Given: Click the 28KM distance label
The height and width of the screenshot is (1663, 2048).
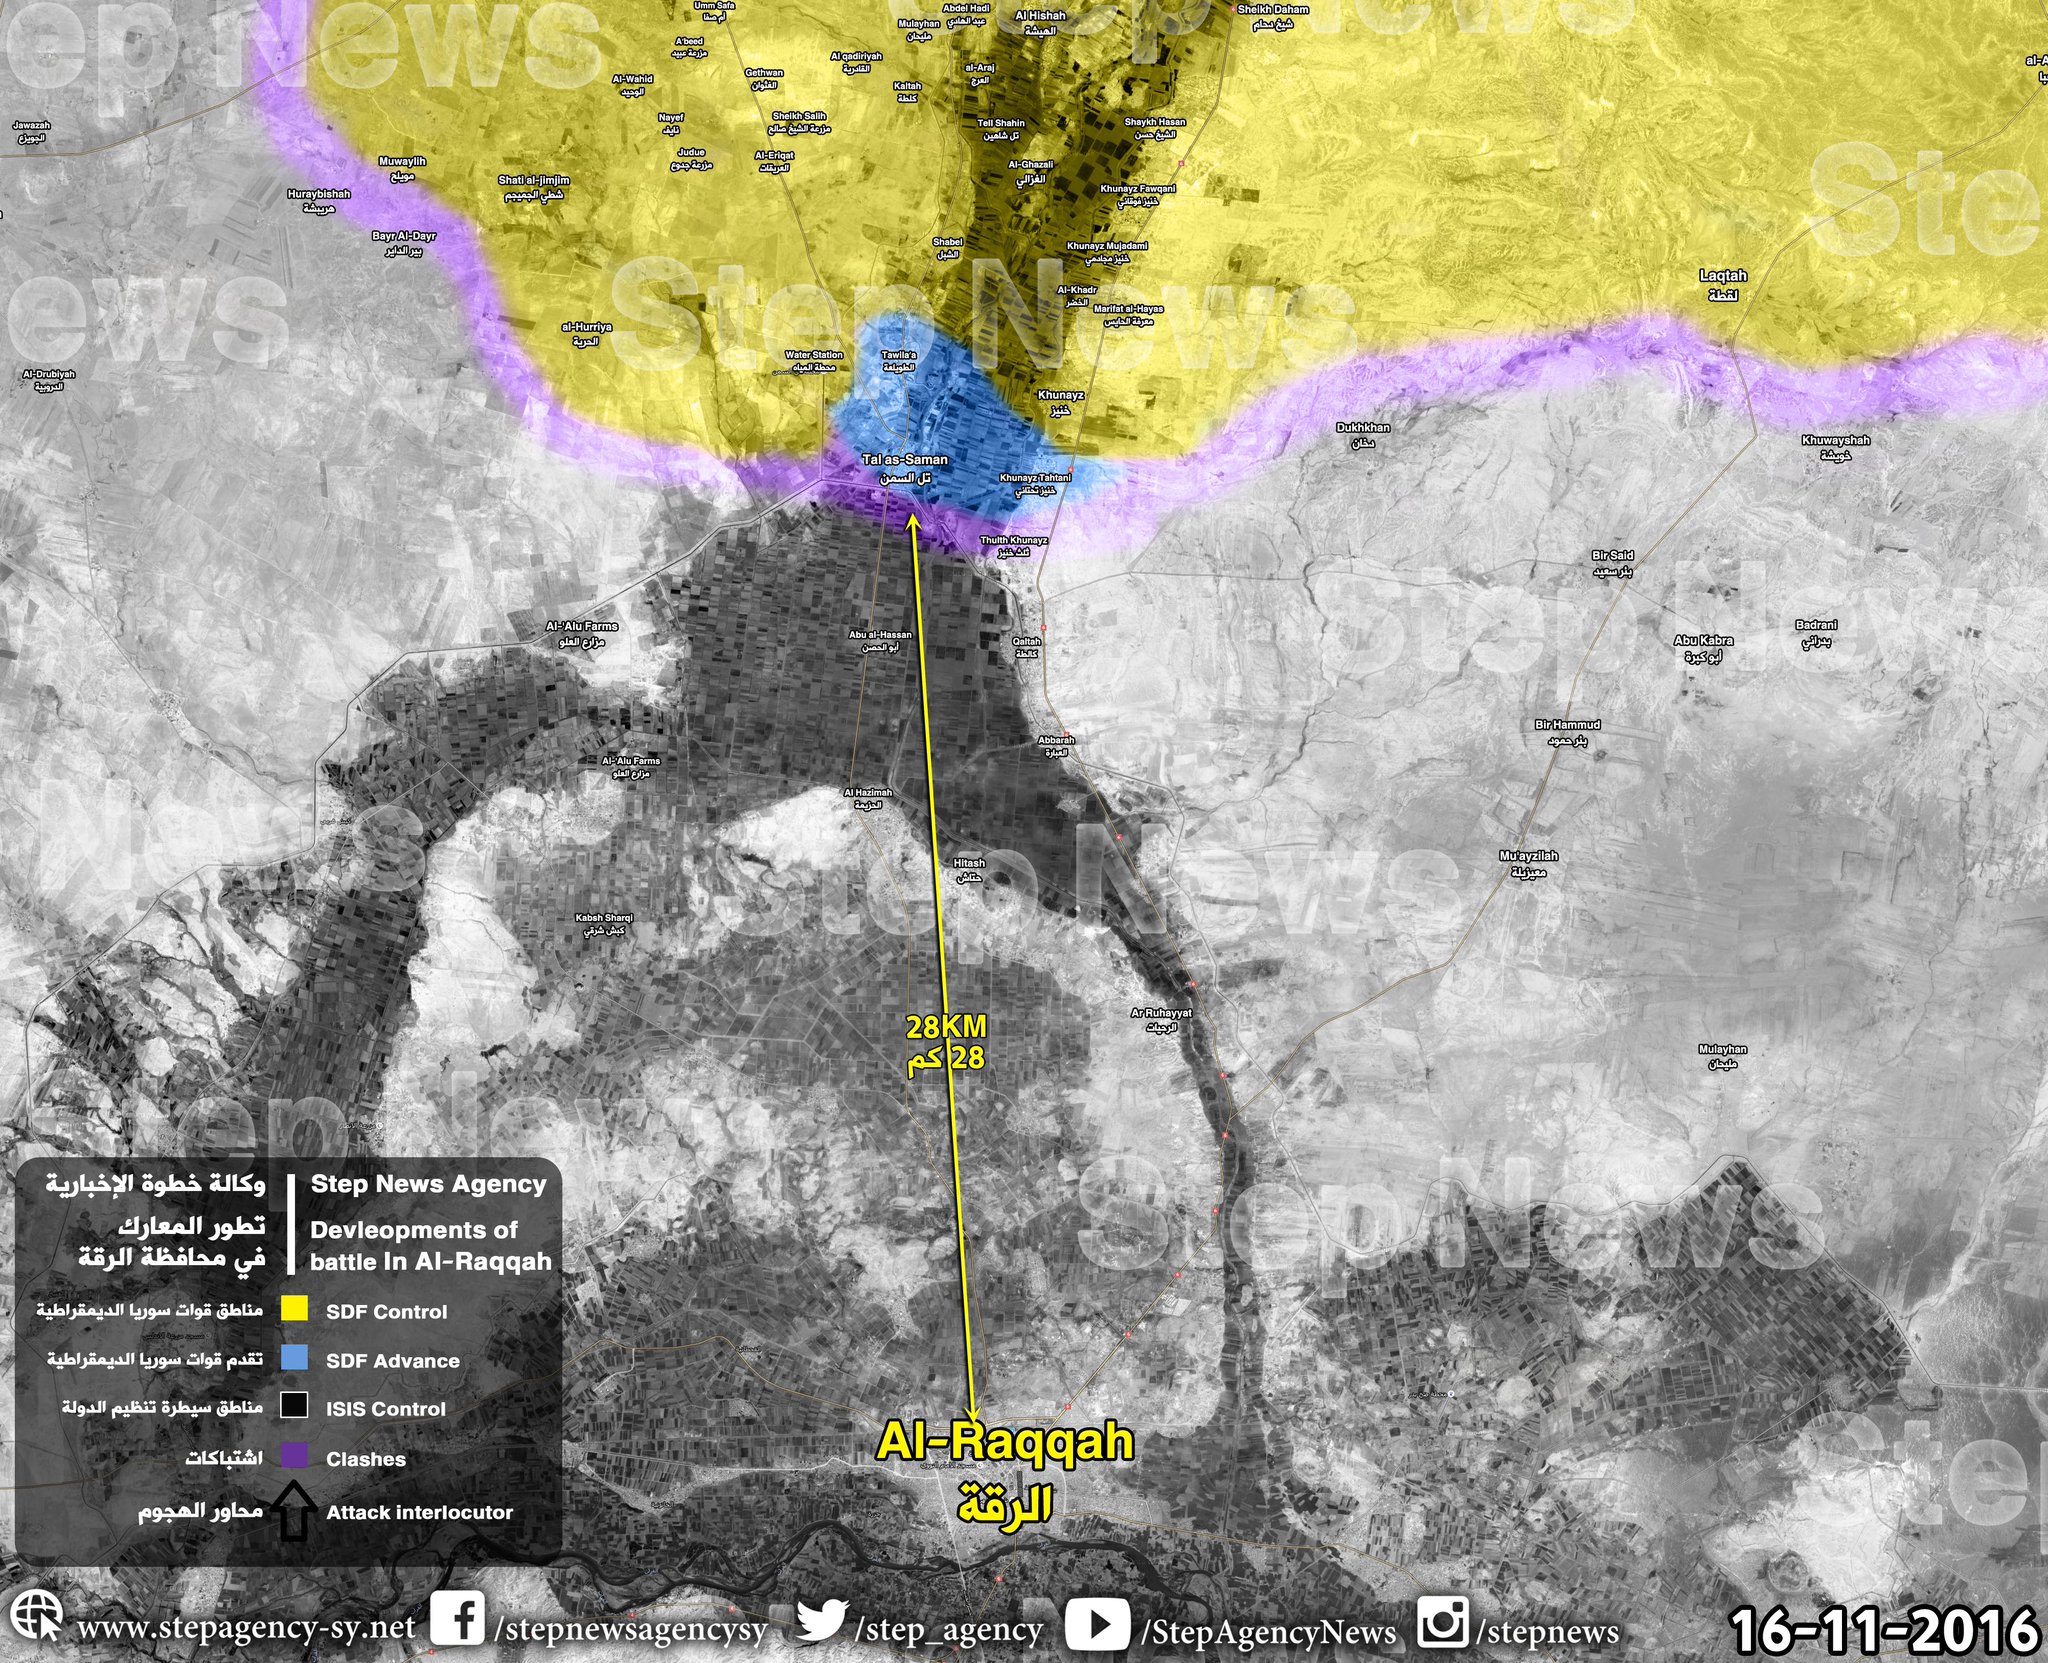Looking at the screenshot, I should pos(946,1025).
